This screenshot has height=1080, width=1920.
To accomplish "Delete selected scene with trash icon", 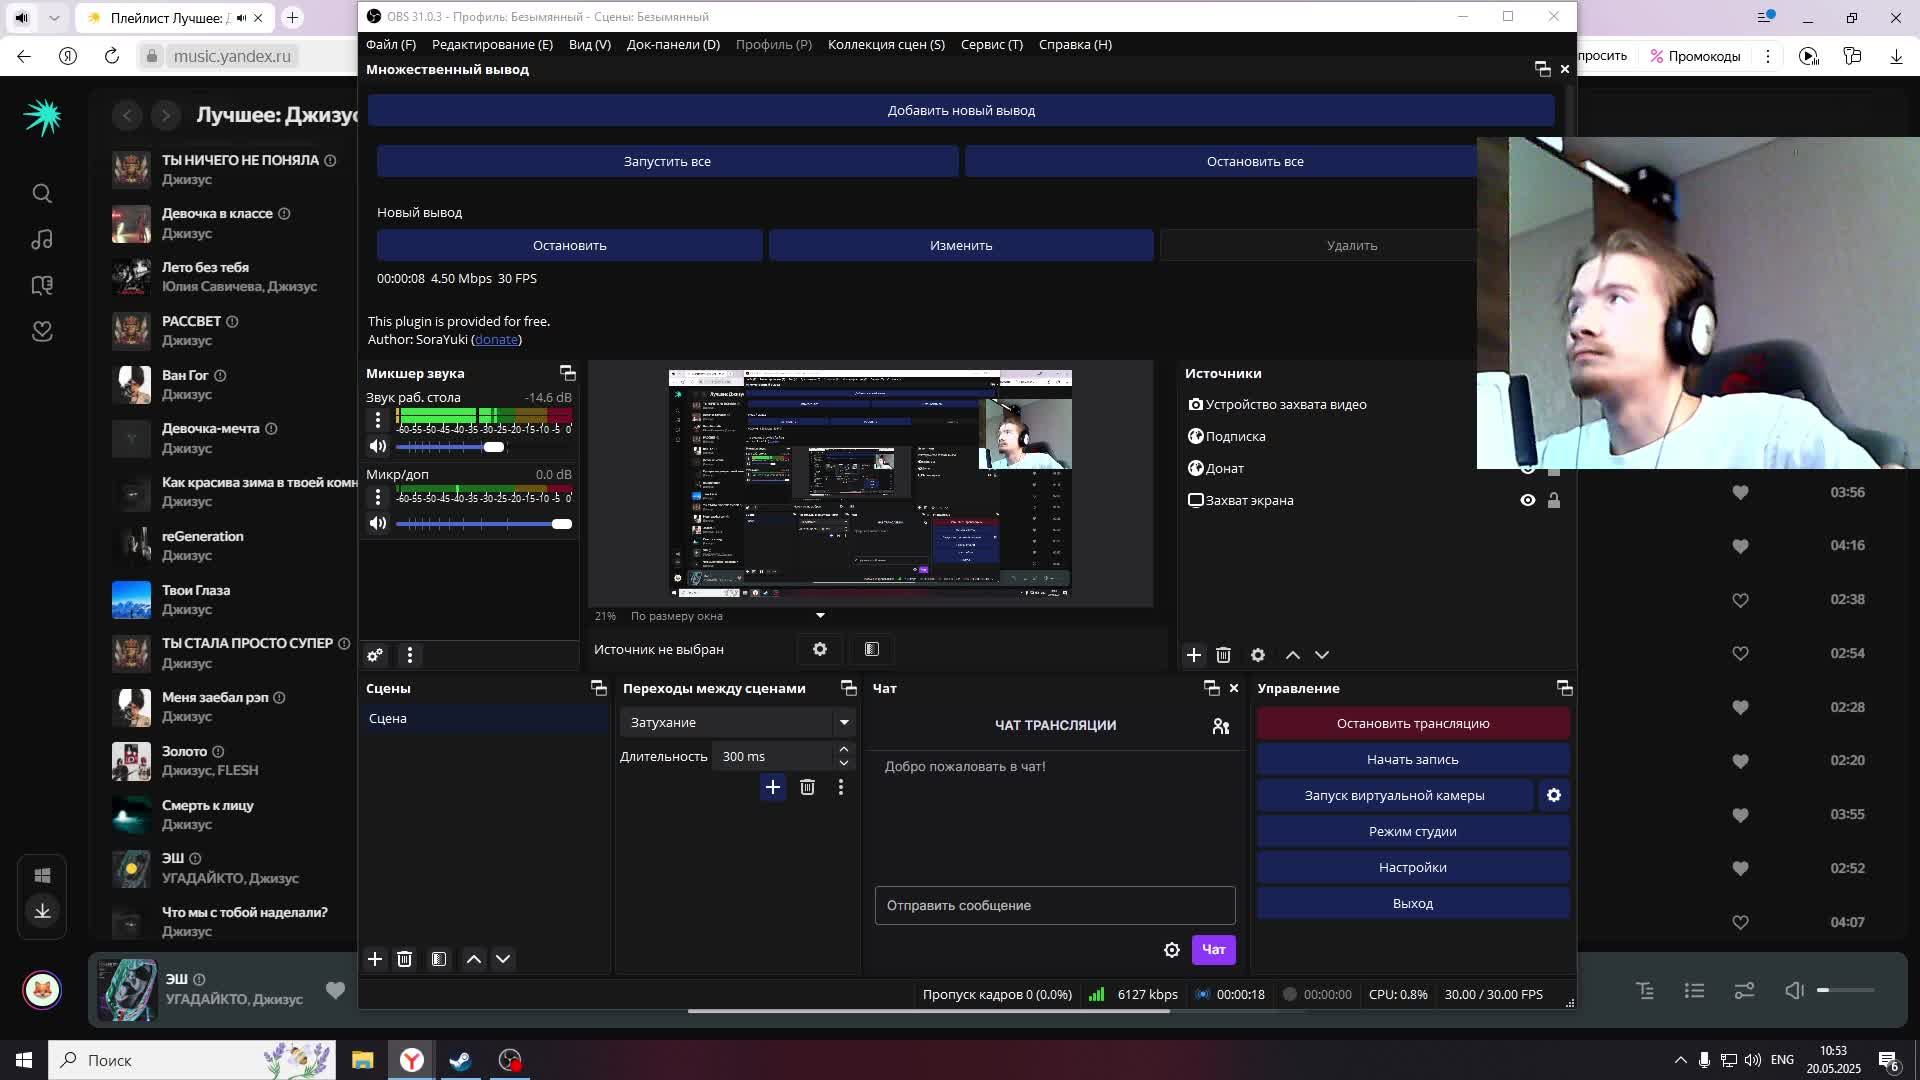I will coord(404,959).
